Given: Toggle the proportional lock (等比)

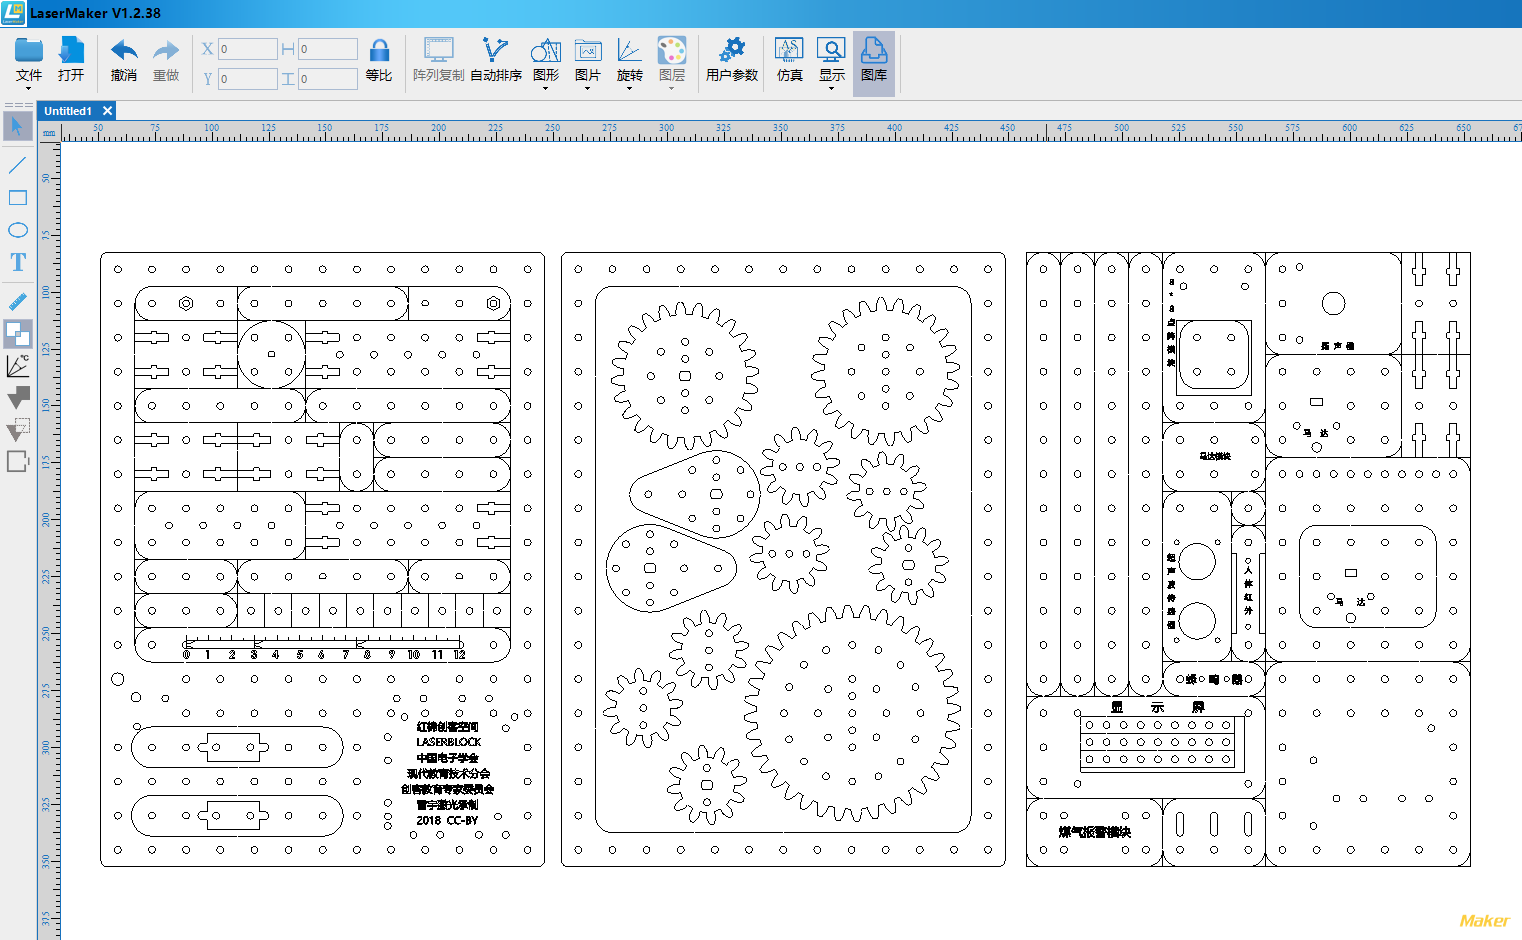Looking at the screenshot, I should pos(379,60).
